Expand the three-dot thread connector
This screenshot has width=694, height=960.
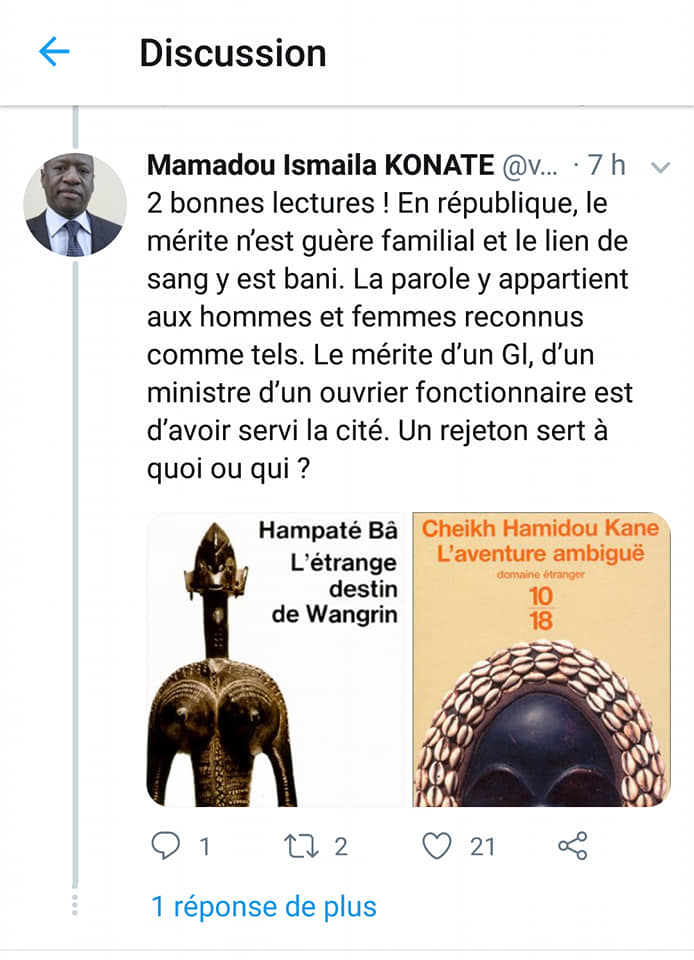(75, 905)
